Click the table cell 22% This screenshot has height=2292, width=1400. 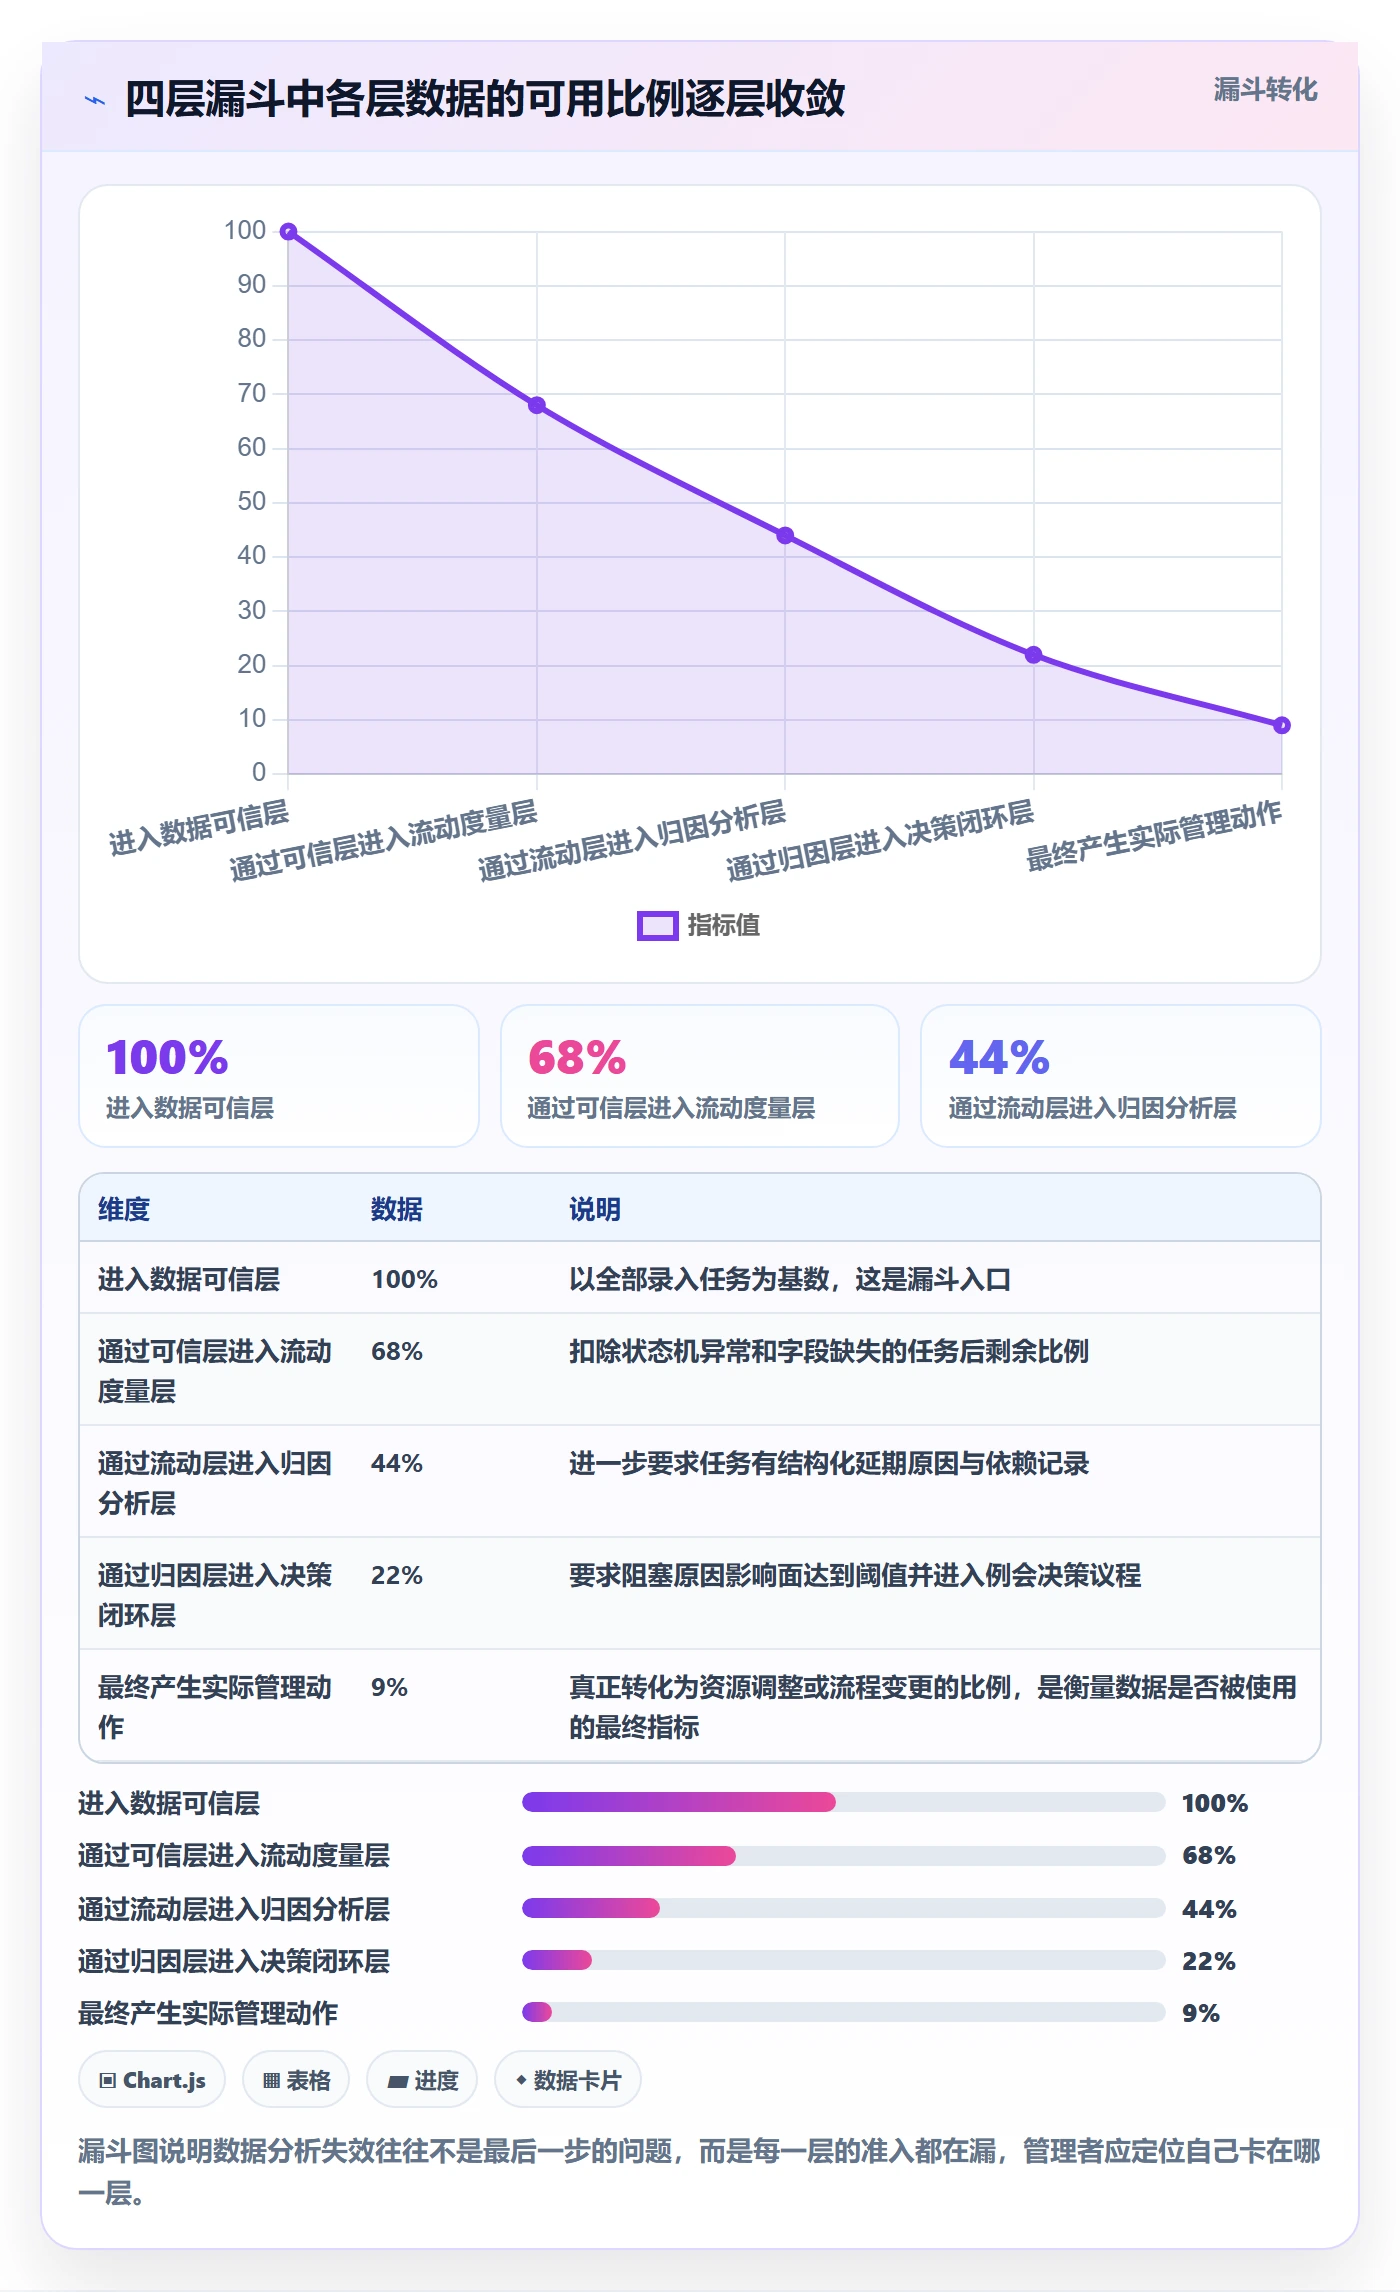[x=397, y=1575]
